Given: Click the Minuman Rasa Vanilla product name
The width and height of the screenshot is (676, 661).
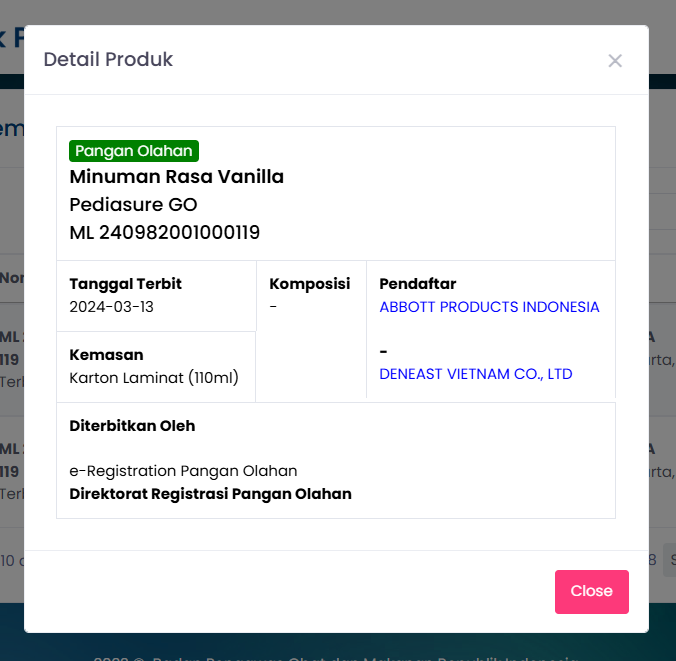Looking at the screenshot, I should pos(177,177).
